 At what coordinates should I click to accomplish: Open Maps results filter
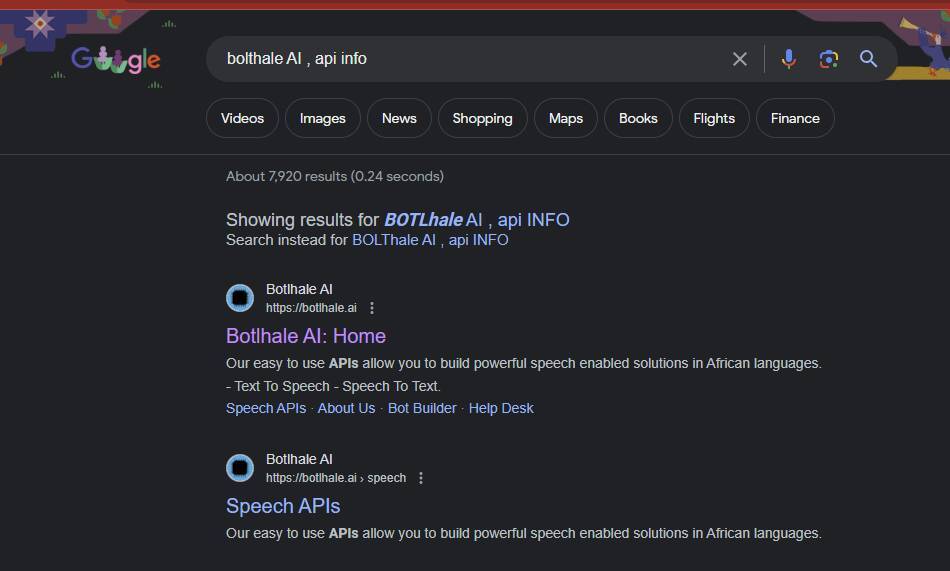click(x=566, y=118)
